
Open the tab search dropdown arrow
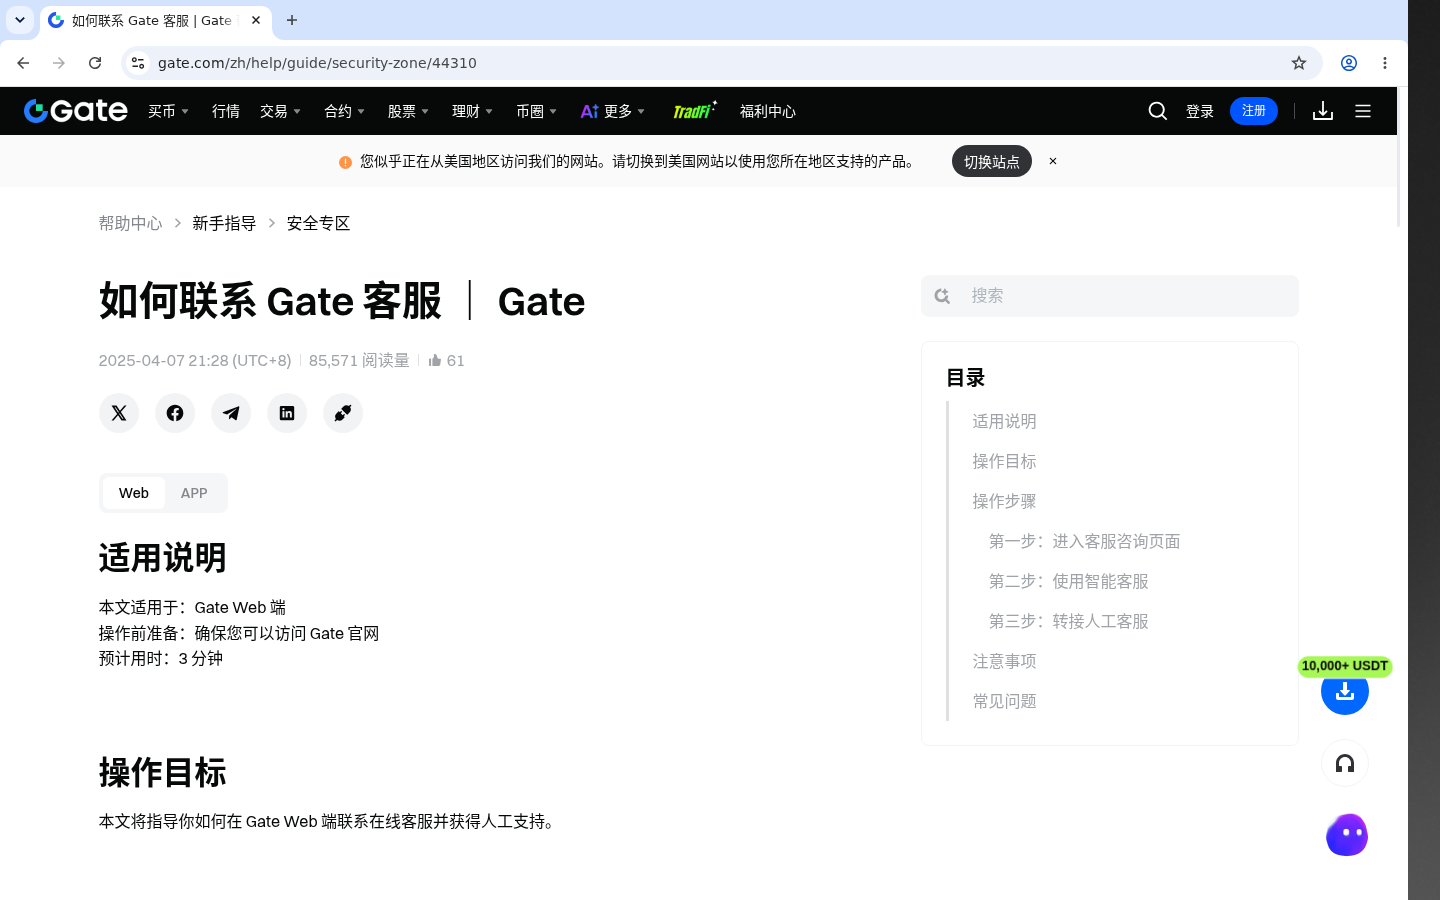click(x=20, y=20)
